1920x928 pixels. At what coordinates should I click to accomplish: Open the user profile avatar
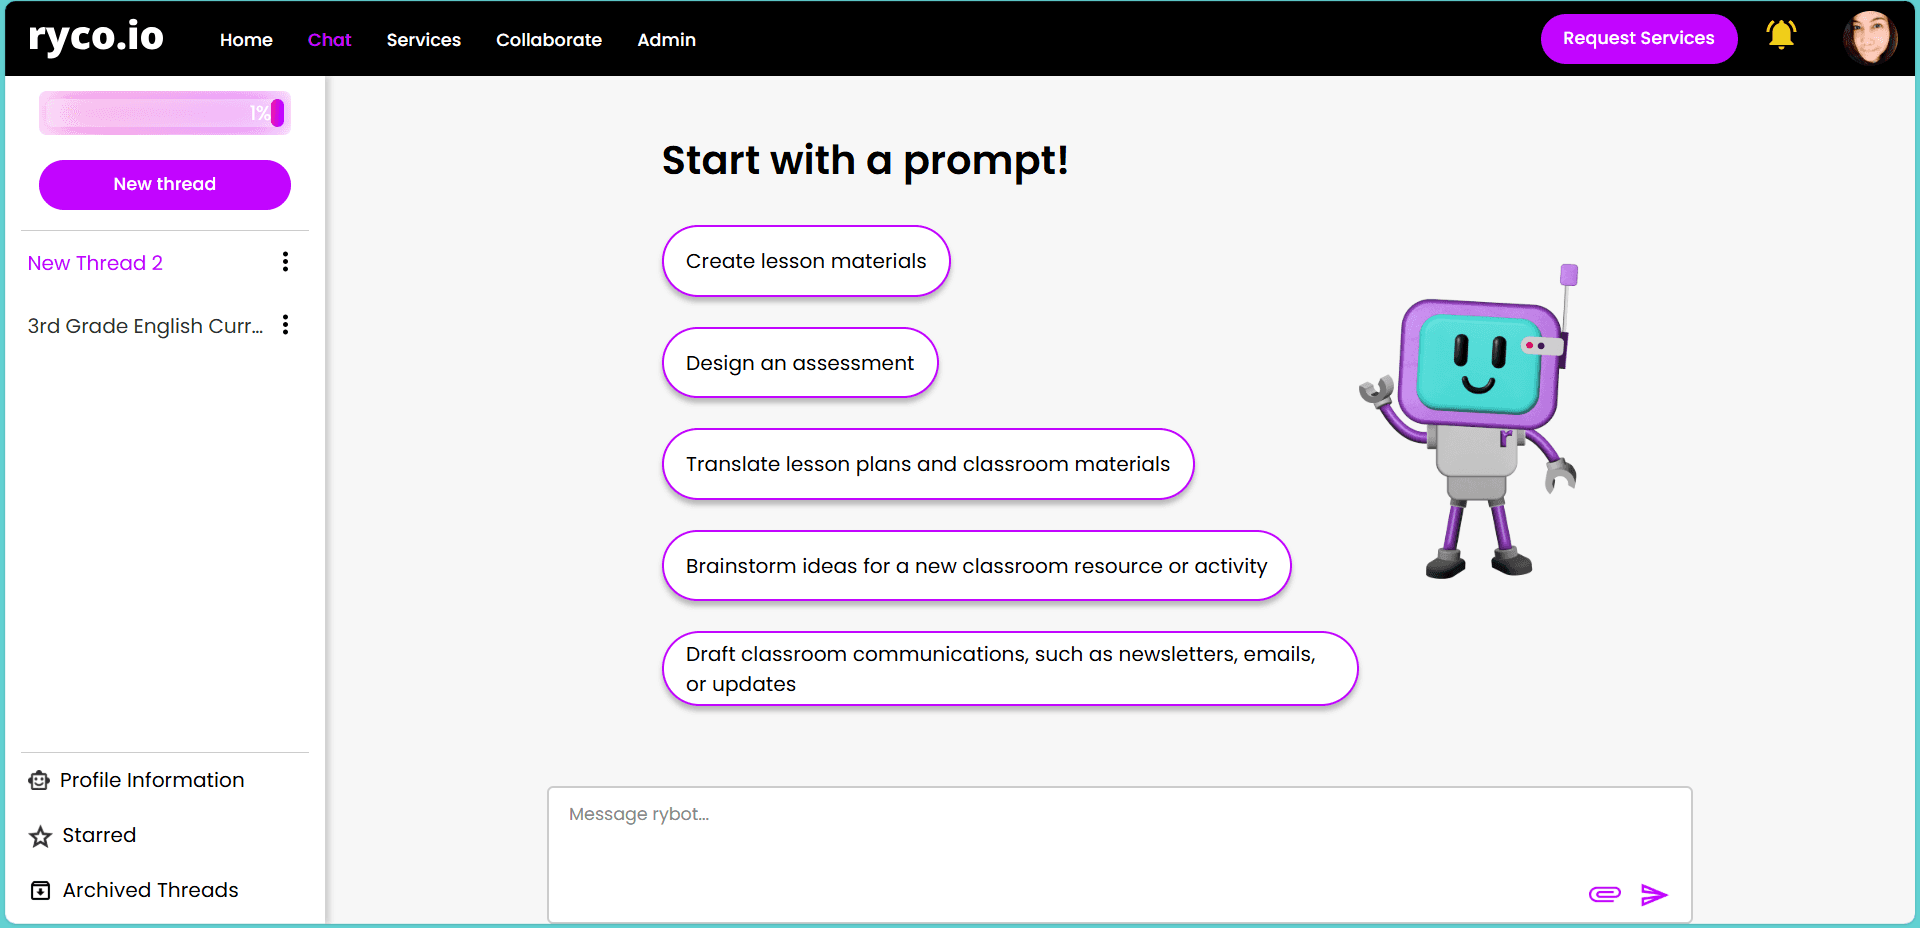click(1870, 38)
